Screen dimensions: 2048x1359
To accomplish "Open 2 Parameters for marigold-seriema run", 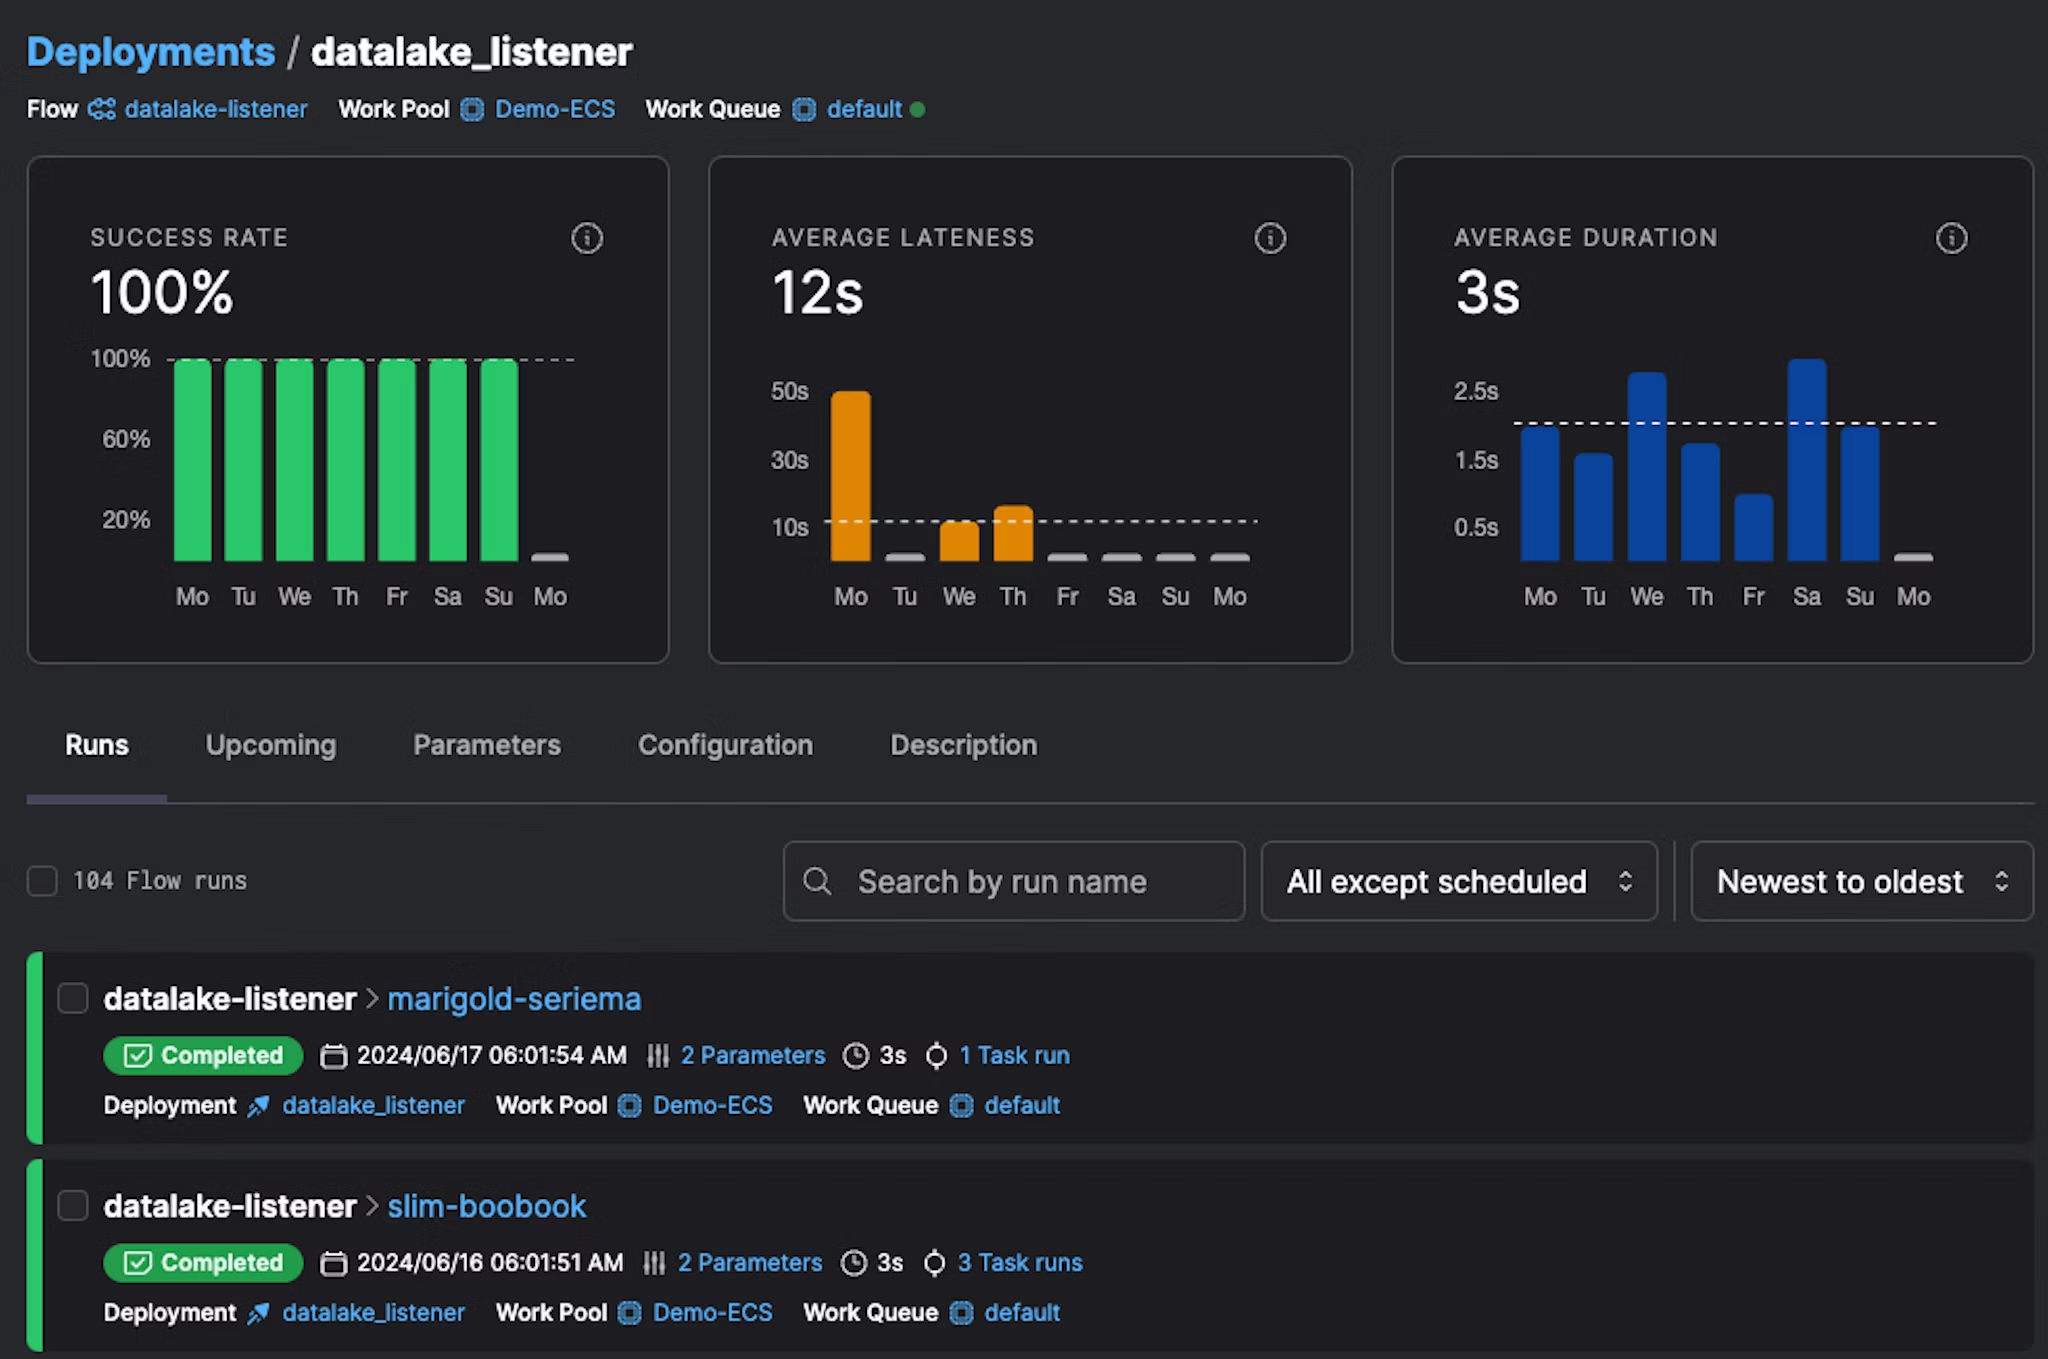I will [752, 1056].
